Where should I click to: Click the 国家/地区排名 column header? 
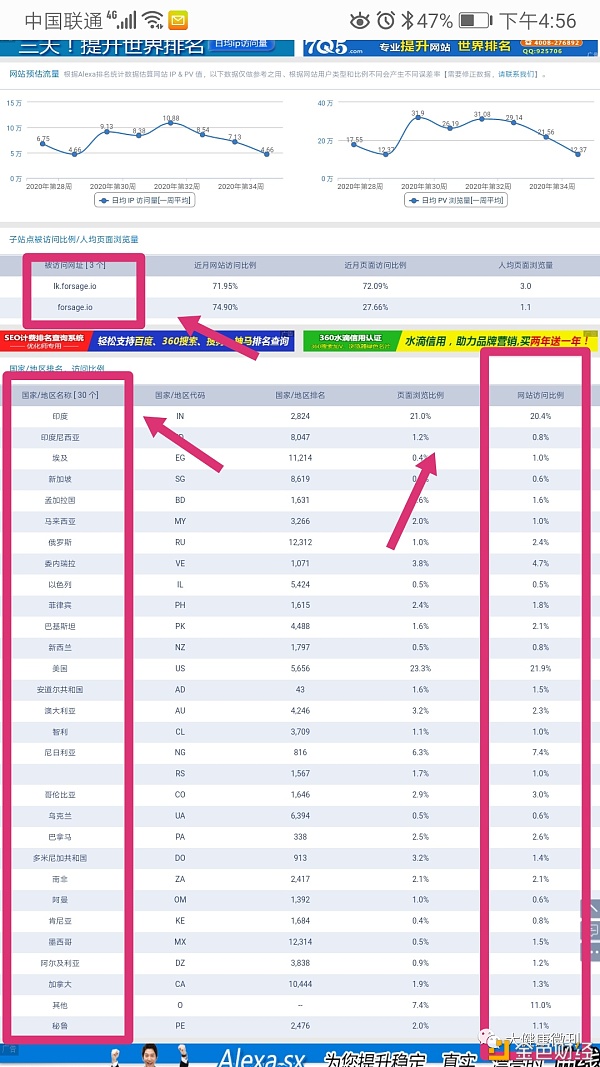[300, 395]
